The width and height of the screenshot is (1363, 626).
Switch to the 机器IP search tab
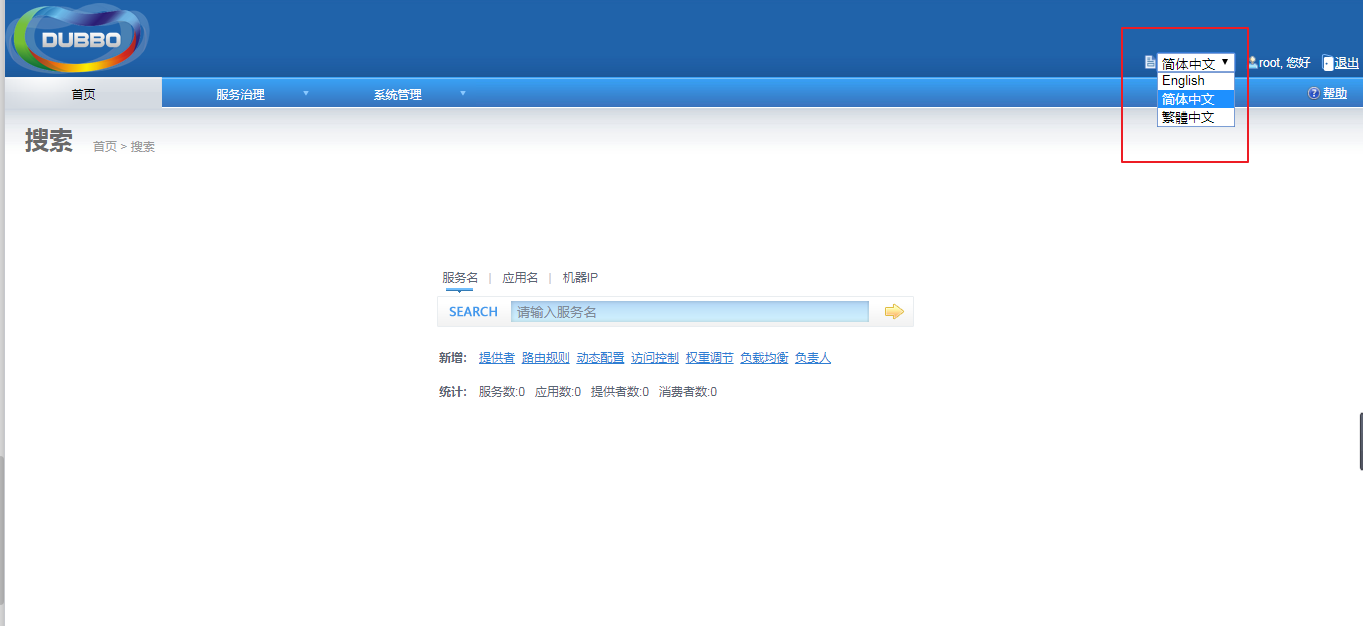[577, 277]
